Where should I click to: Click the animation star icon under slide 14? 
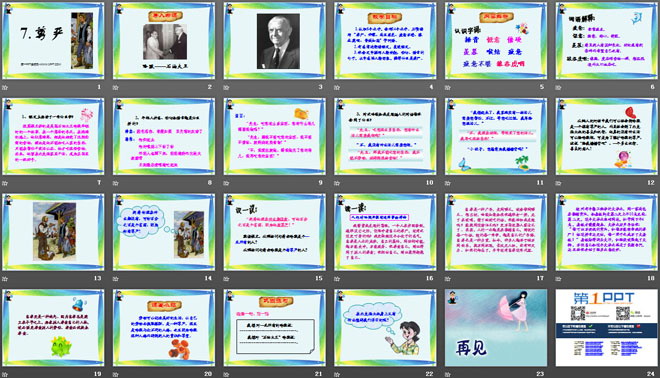115,279
